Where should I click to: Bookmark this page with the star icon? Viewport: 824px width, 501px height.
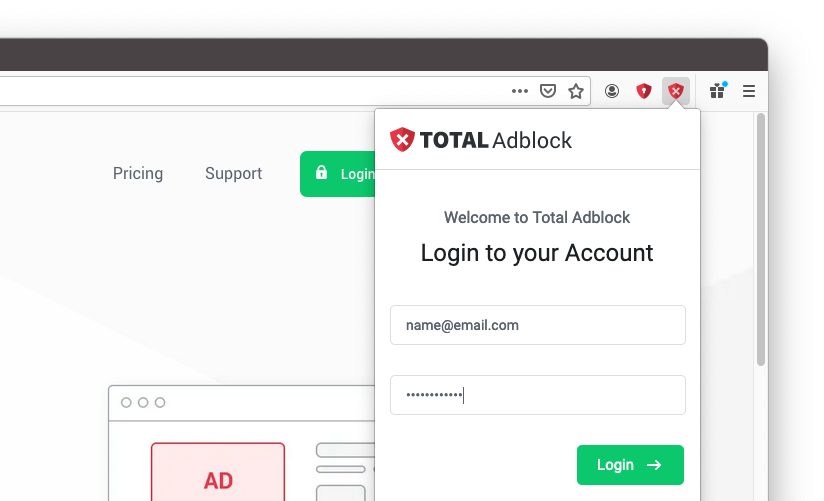[576, 91]
